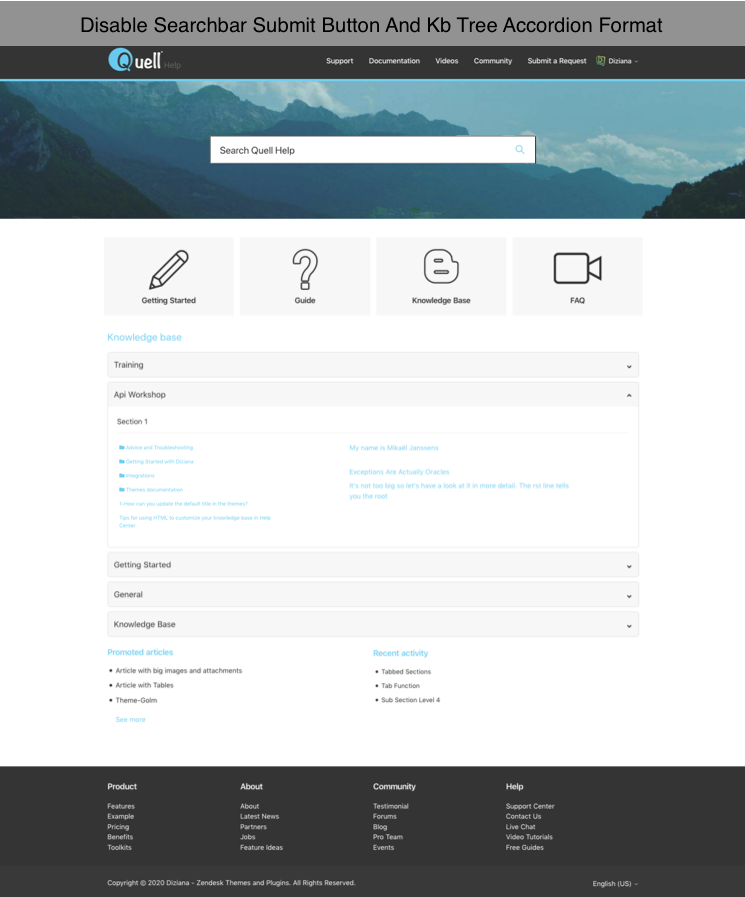The image size is (745, 897).
Task: Go to Documentation in the top navigation
Action: 394,61
